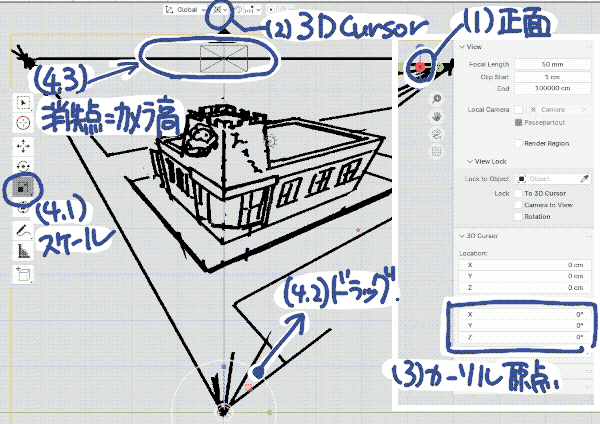Click the camera object in viewport
This screenshot has height=424, width=600.
tap(224, 58)
